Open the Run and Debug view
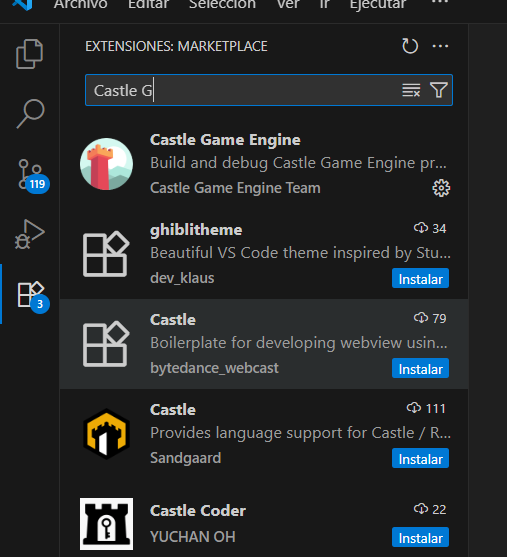507x557 pixels. [x=29, y=234]
